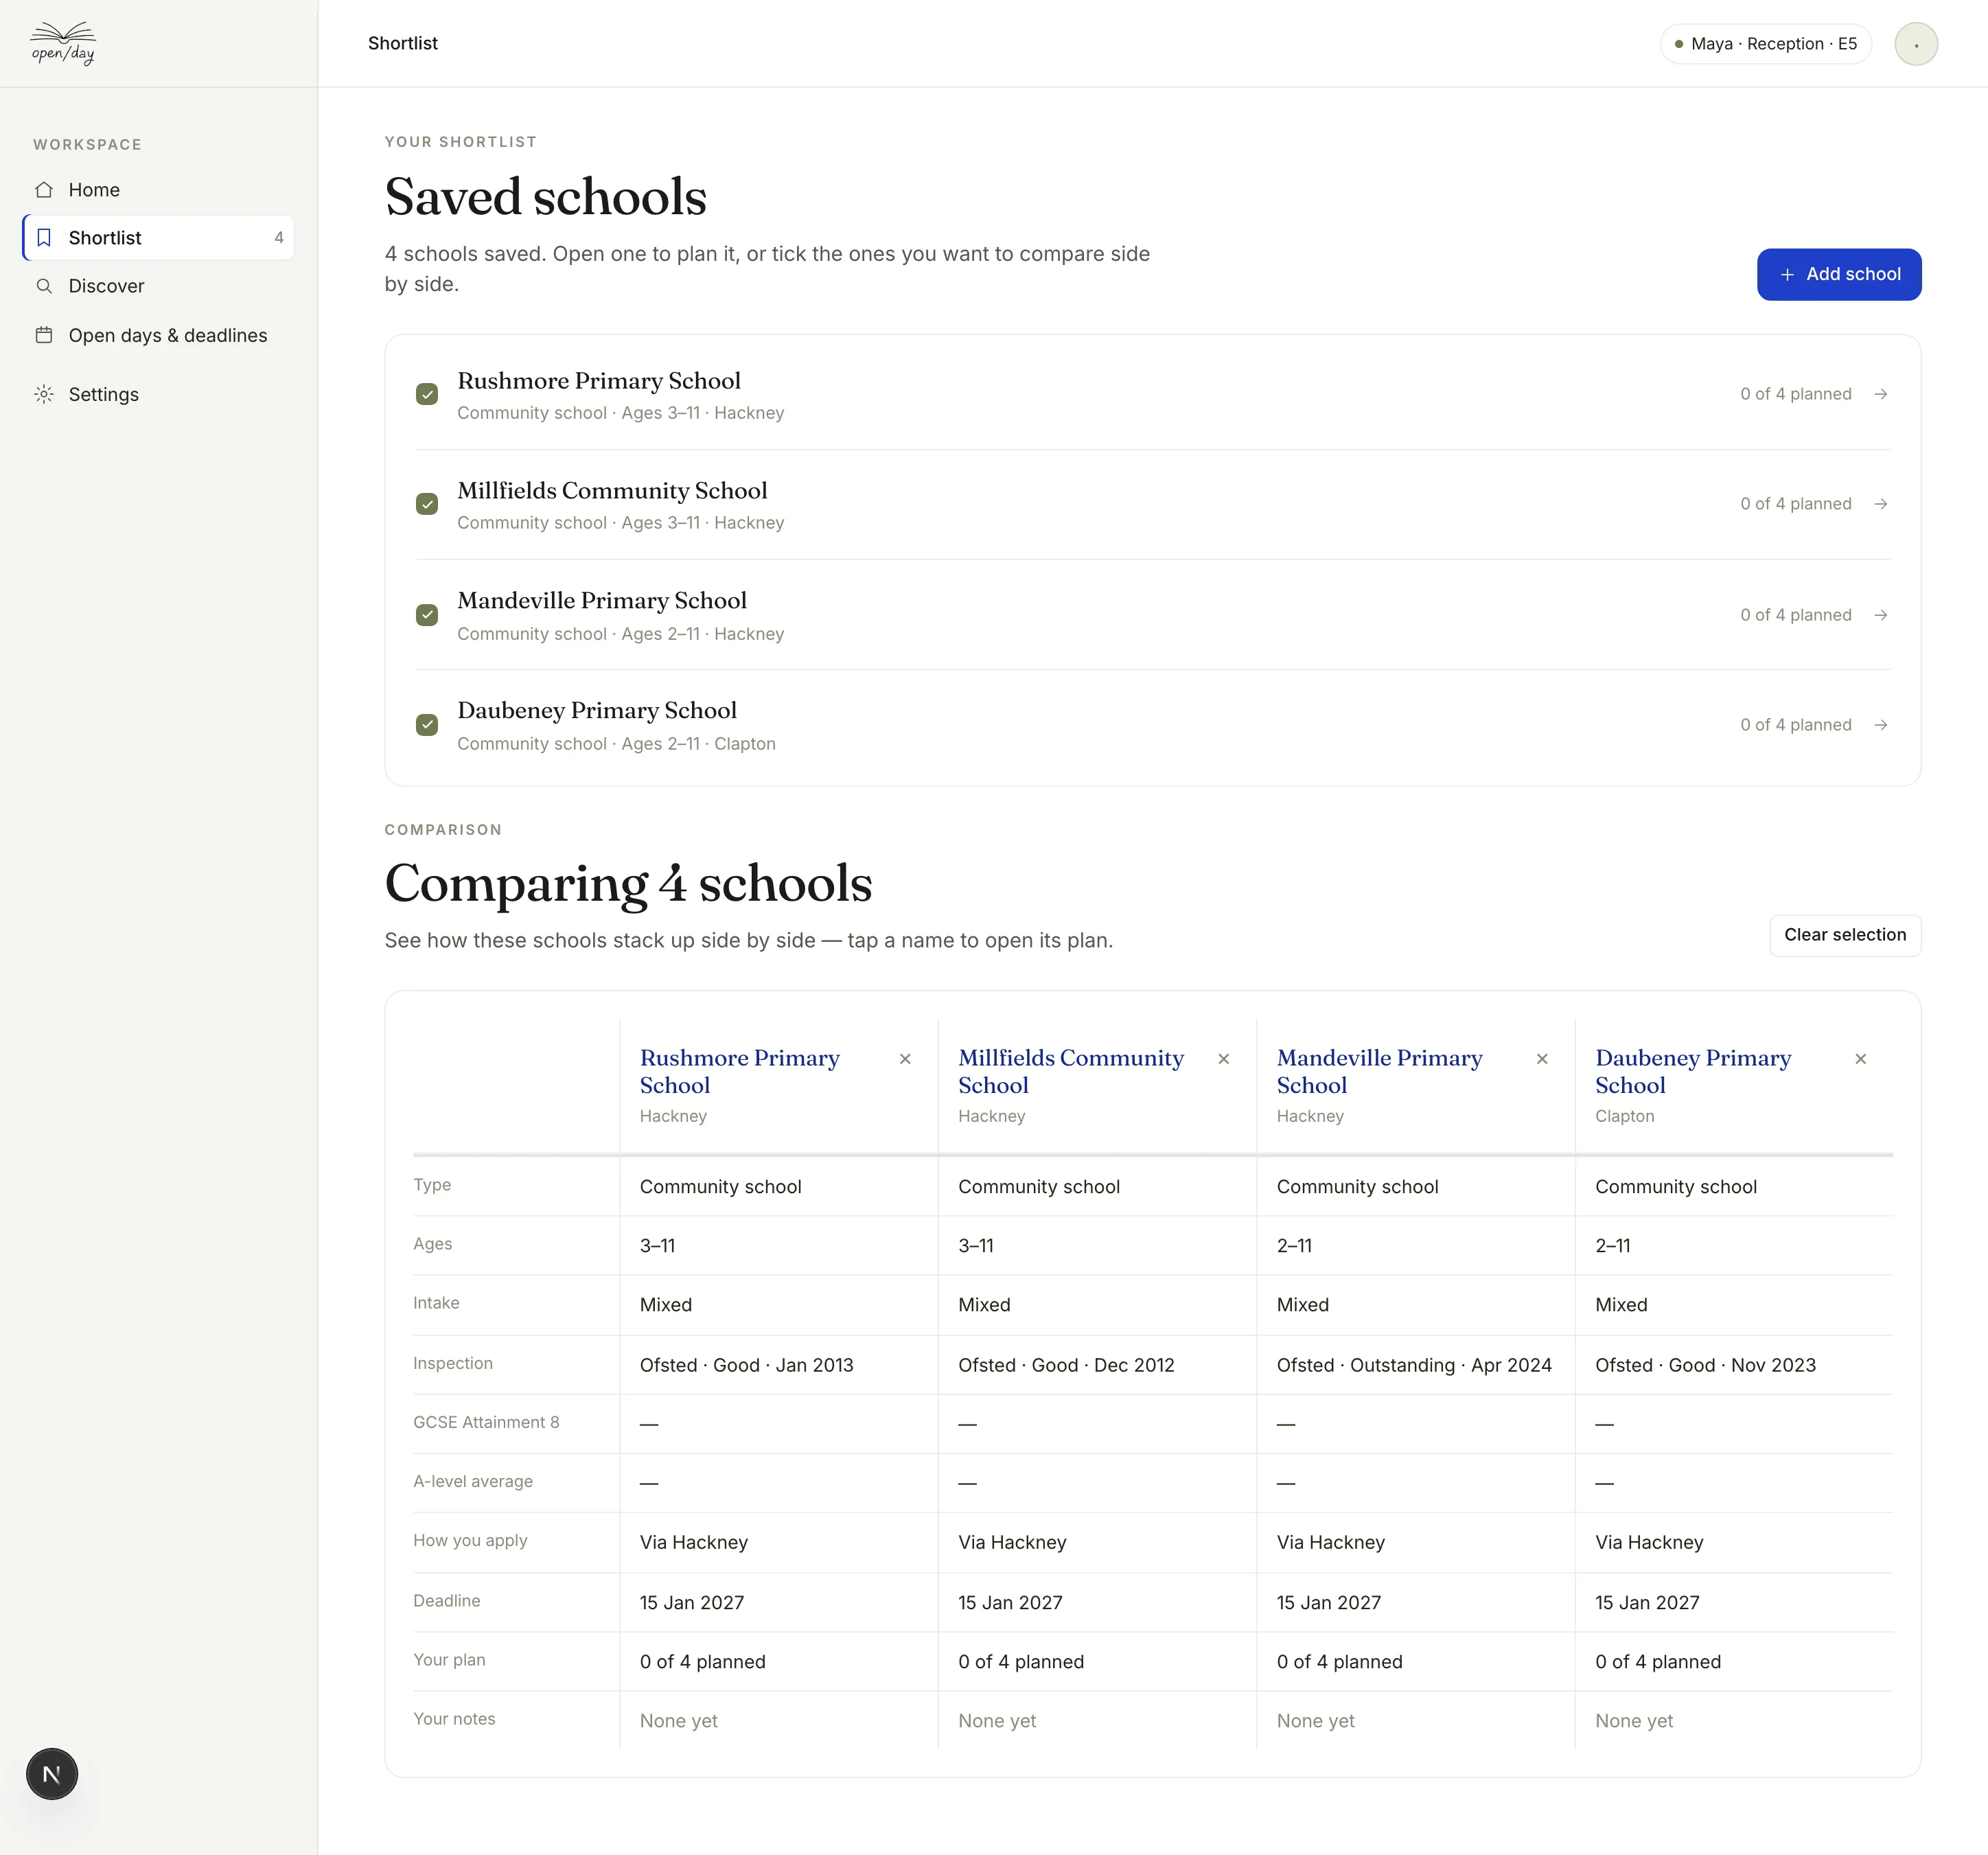Open Rushmore Primary School link in comparison table

click(x=739, y=1071)
